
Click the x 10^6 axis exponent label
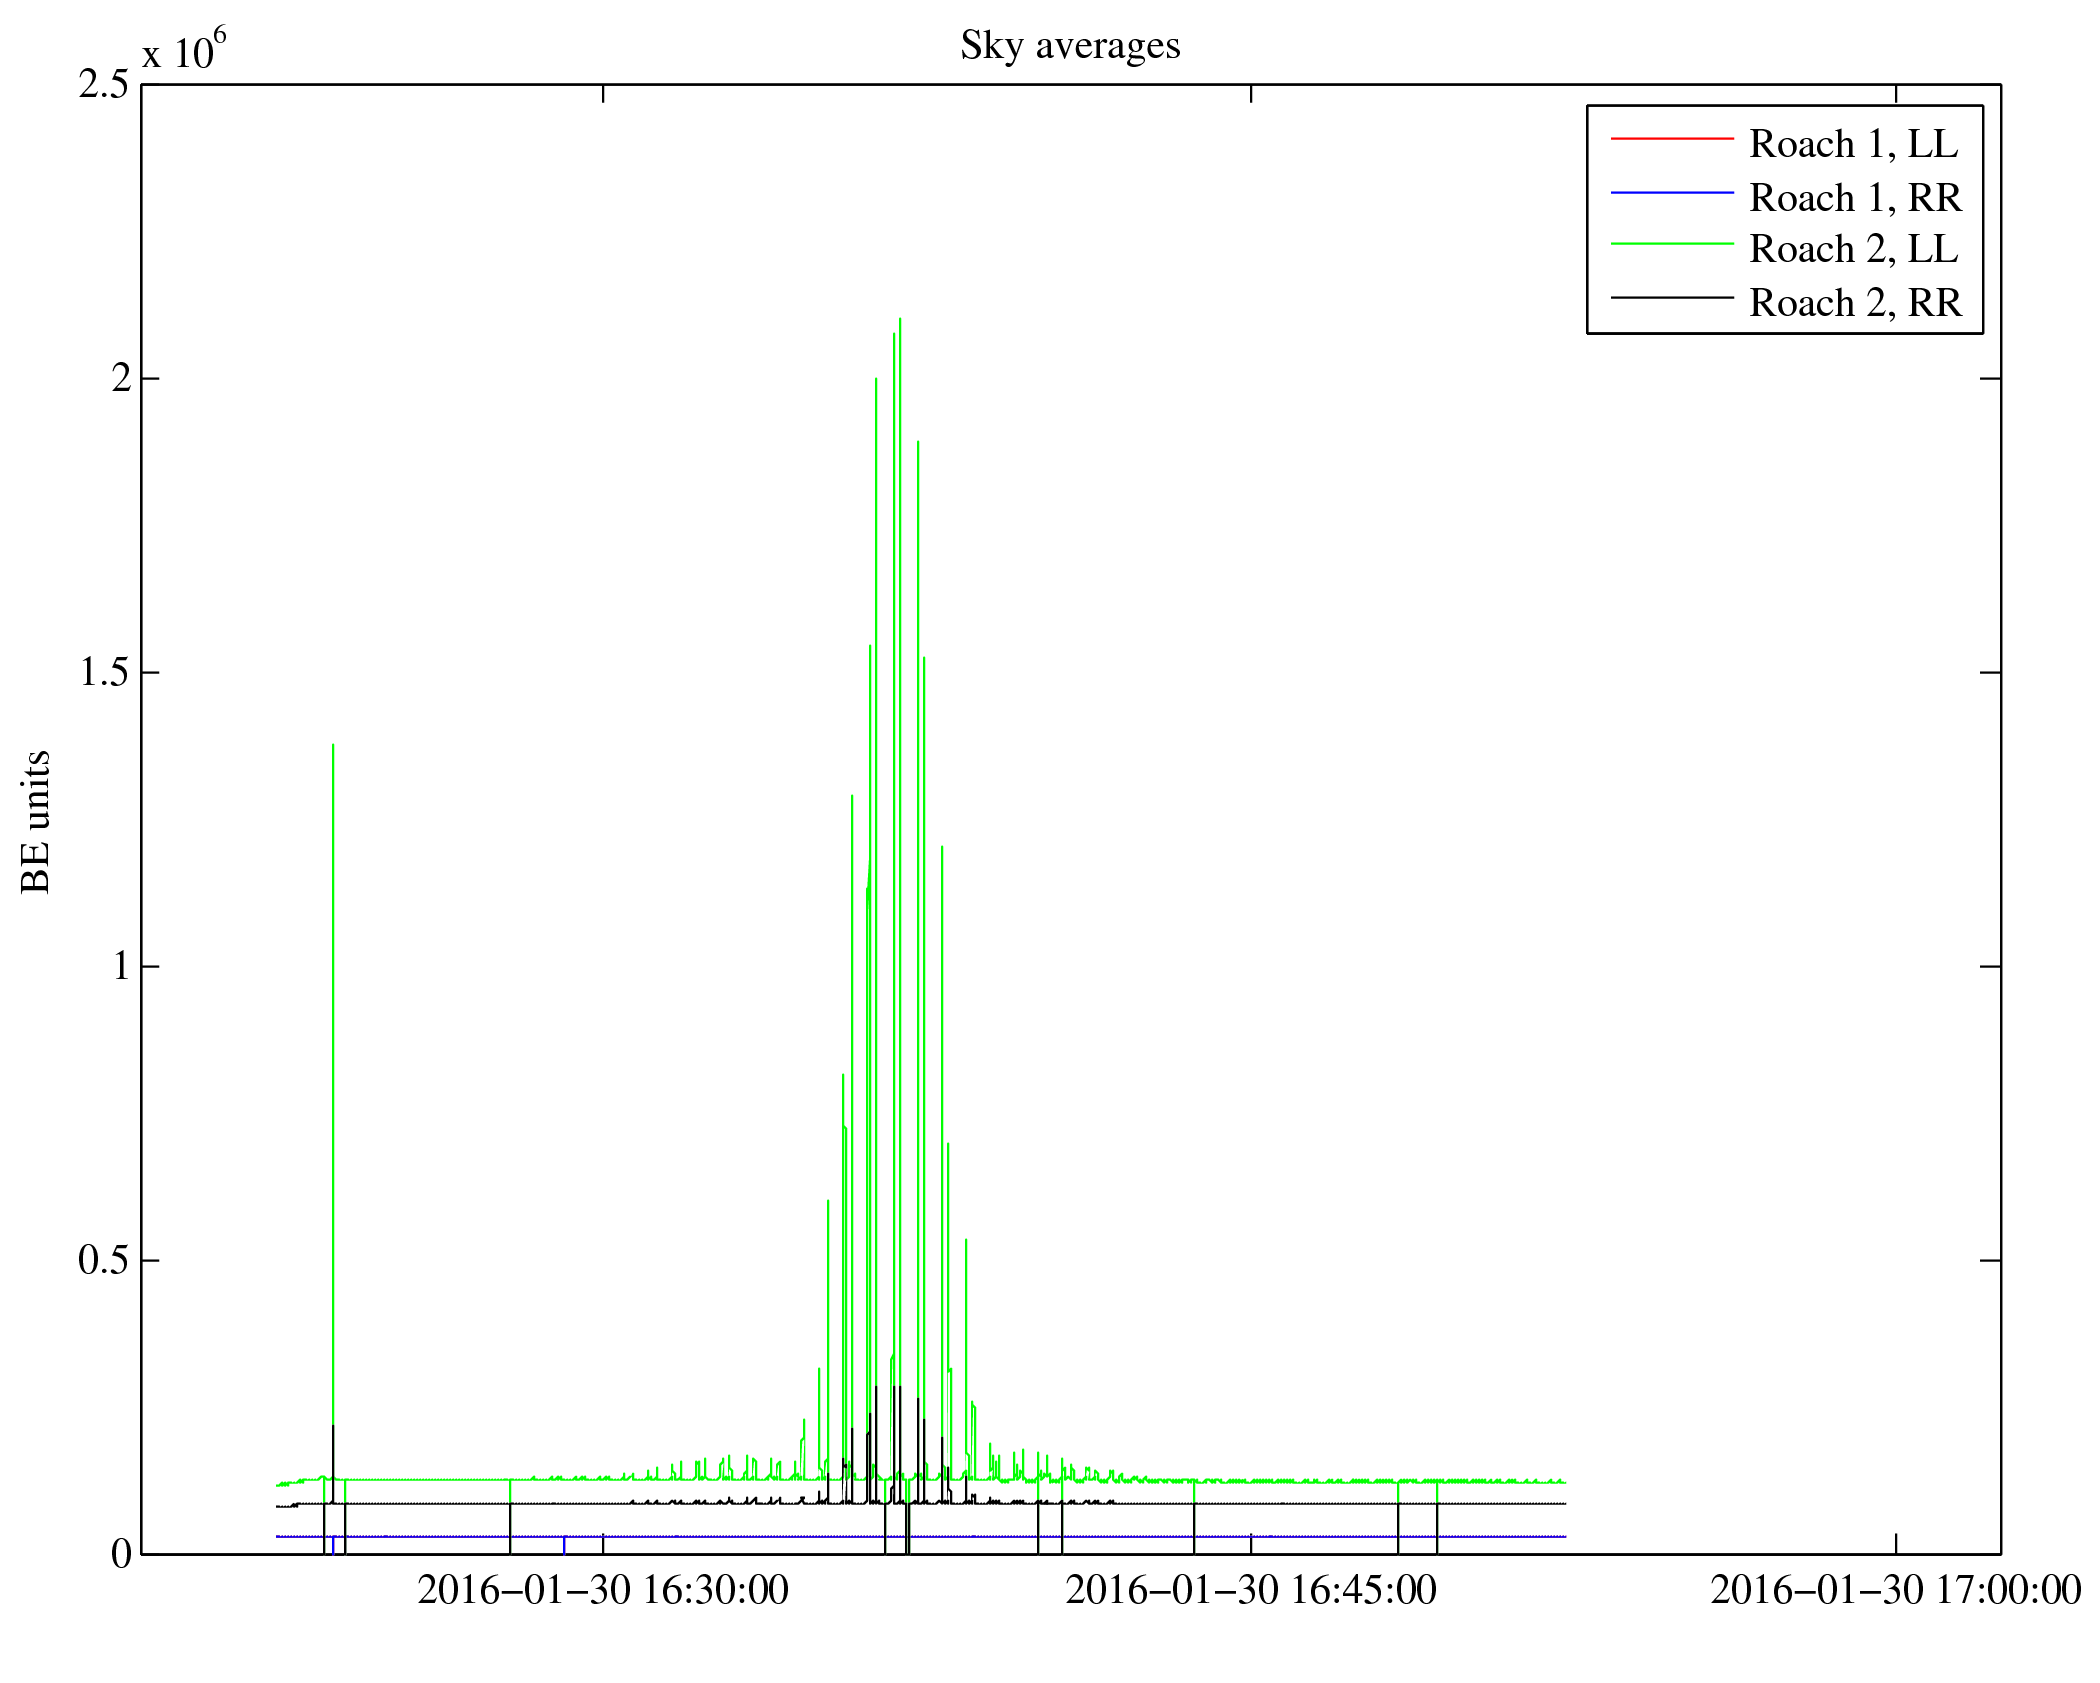click(x=184, y=50)
